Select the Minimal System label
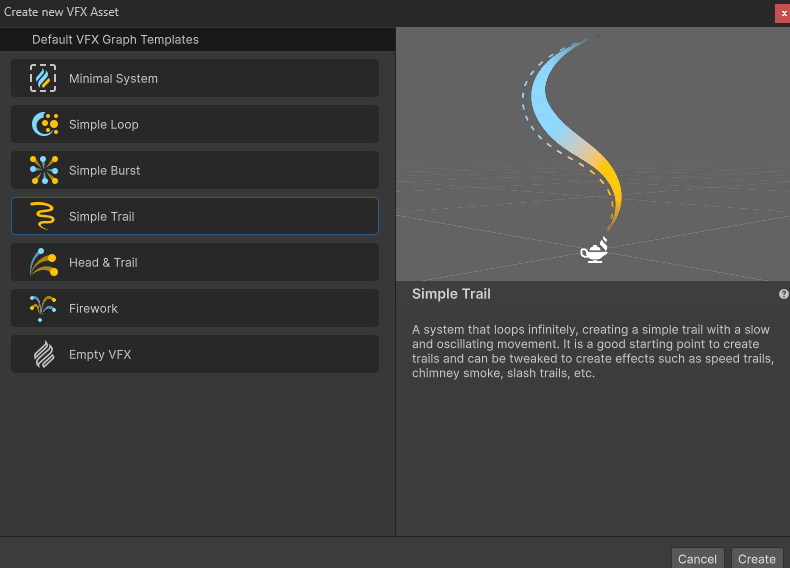790x568 pixels. click(x=113, y=79)
